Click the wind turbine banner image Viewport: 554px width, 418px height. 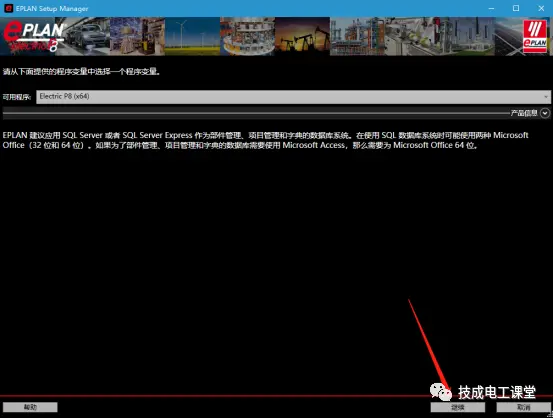coord(192,36)
